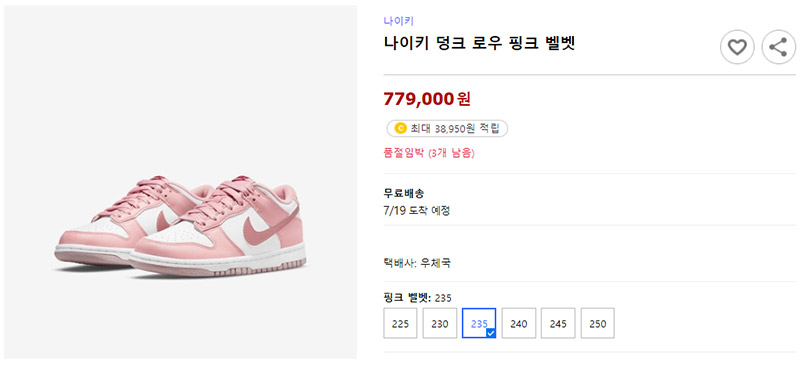
Task: Choose size 240
Action: coord(518,323)
